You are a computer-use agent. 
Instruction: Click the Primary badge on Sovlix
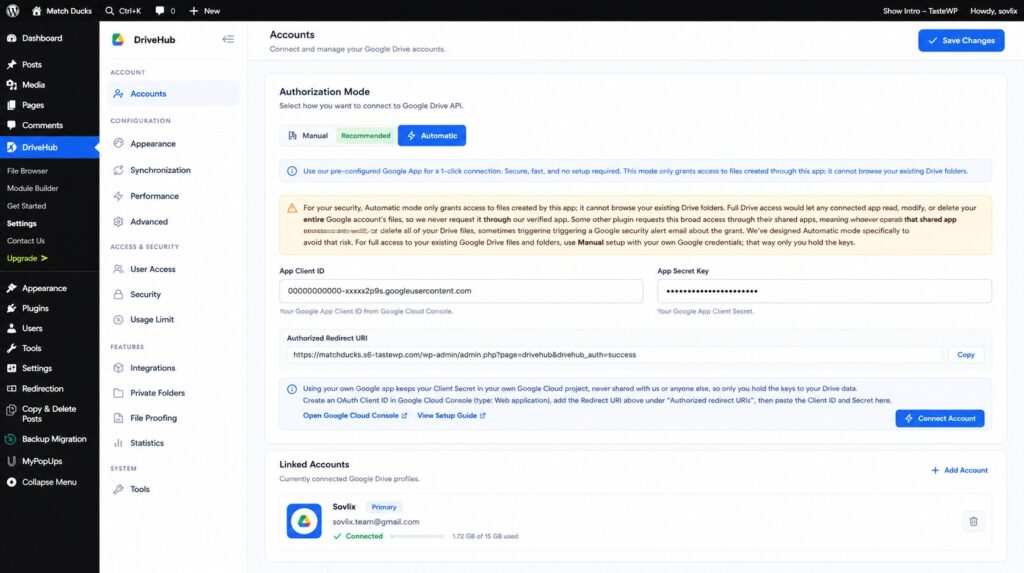coord(383,507)
